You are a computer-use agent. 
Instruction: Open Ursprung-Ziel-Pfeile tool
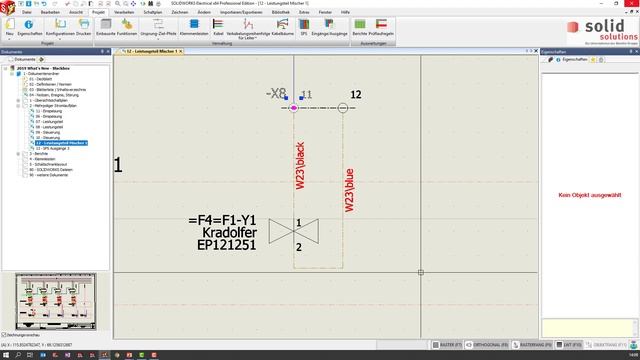[158, 27]
